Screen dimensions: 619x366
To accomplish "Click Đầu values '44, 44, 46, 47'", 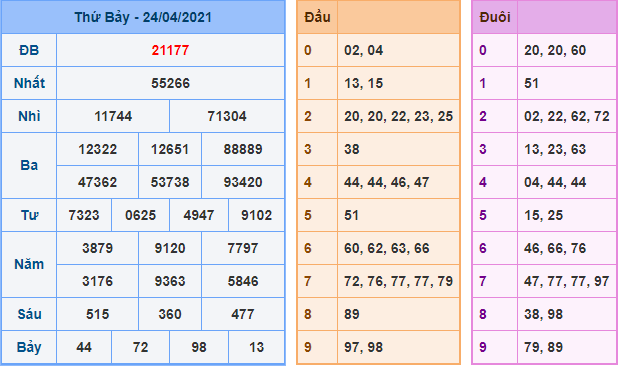I will pos(386,182).
